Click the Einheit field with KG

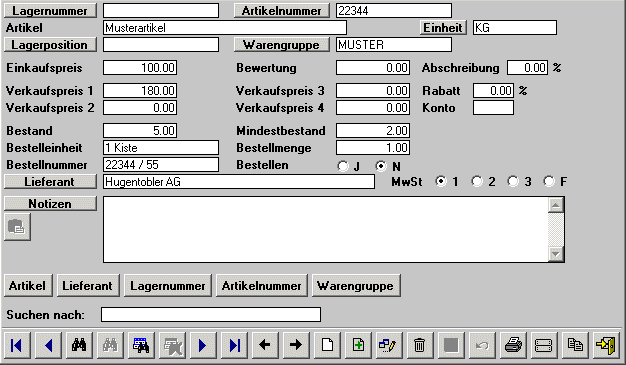pyautogui.click(x=515, y=28)
